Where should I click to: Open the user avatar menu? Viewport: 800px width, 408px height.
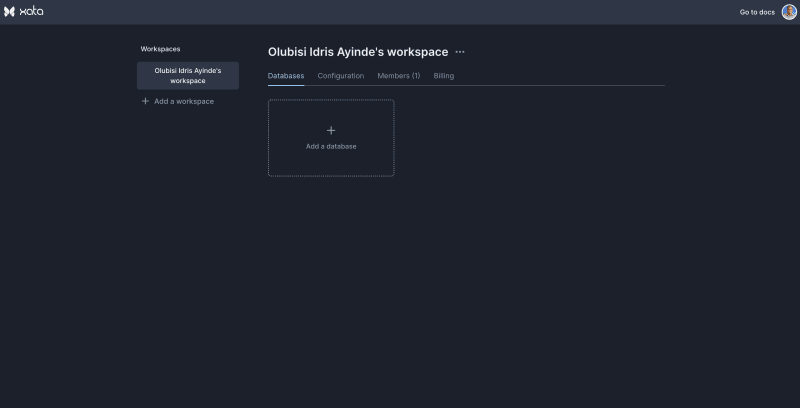pos(789,12)
